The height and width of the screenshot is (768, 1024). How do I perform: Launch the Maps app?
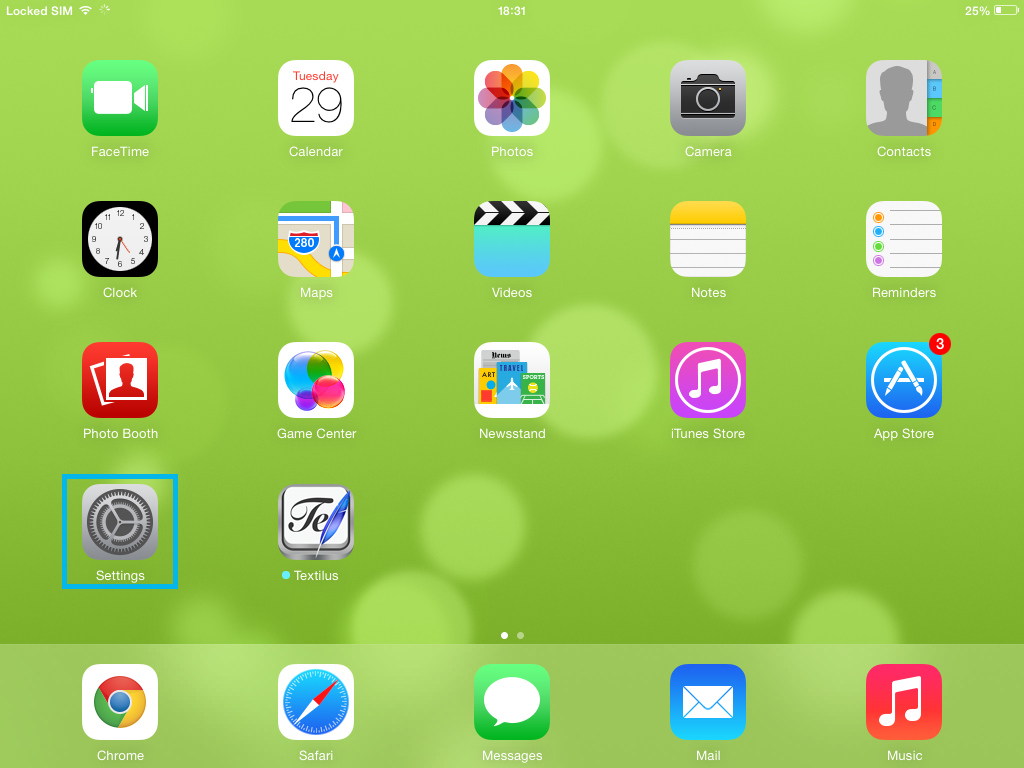pos(316,239)
